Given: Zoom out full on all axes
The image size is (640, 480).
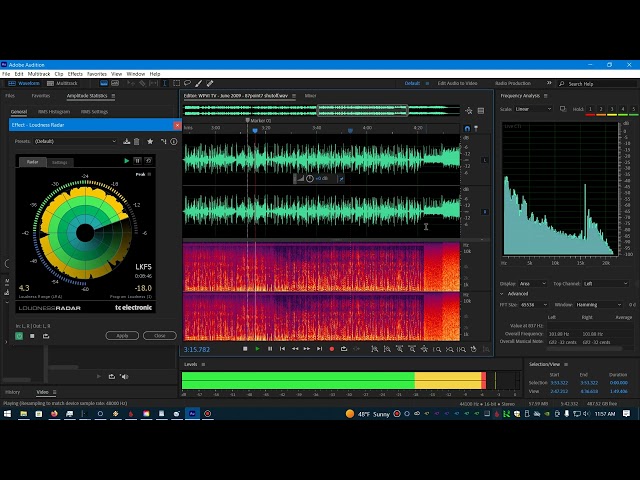Looking at the screenshot, I should coord(424,349).
